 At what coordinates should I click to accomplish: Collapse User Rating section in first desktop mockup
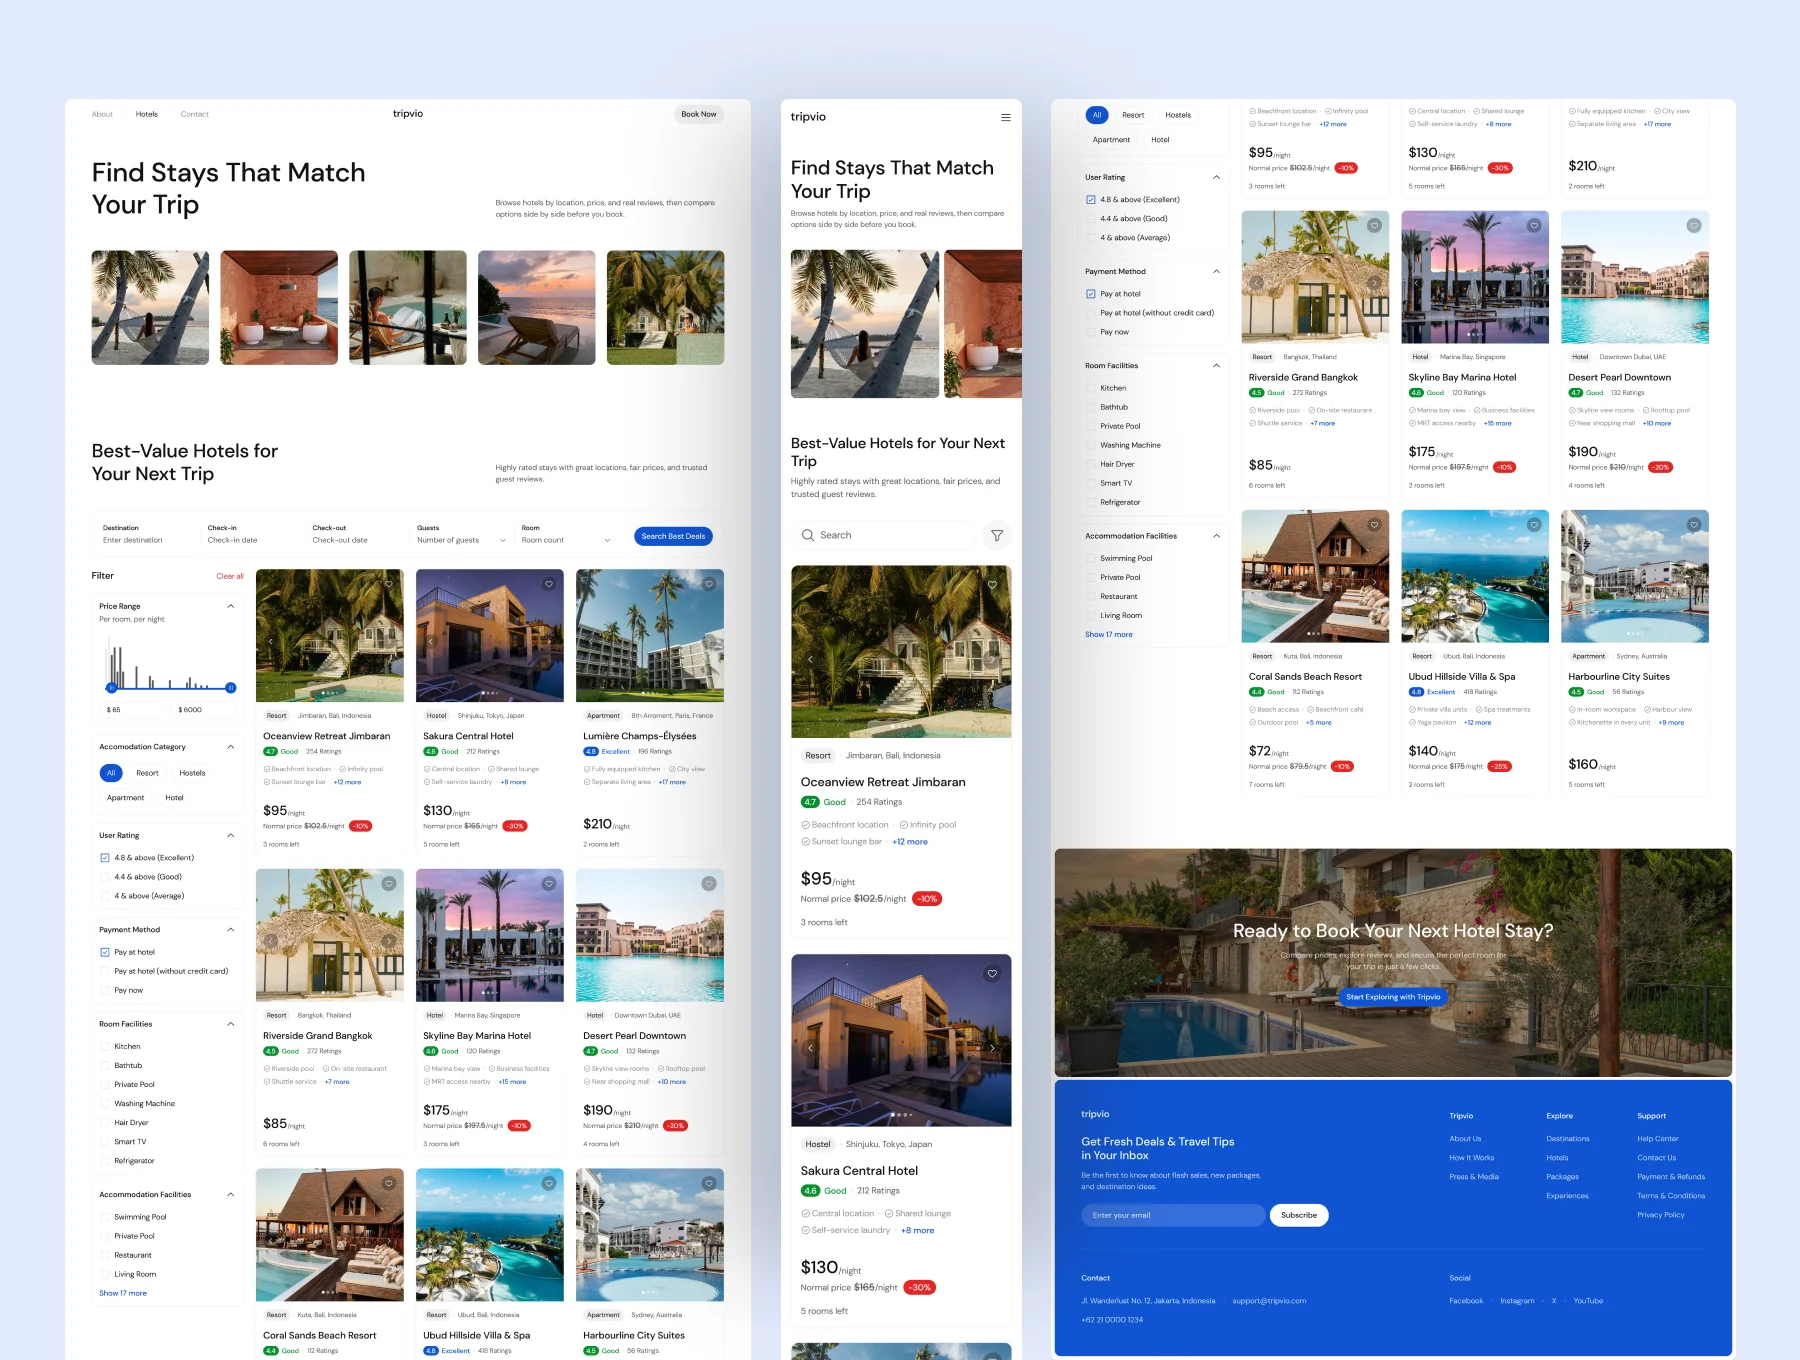coord(231,836)
